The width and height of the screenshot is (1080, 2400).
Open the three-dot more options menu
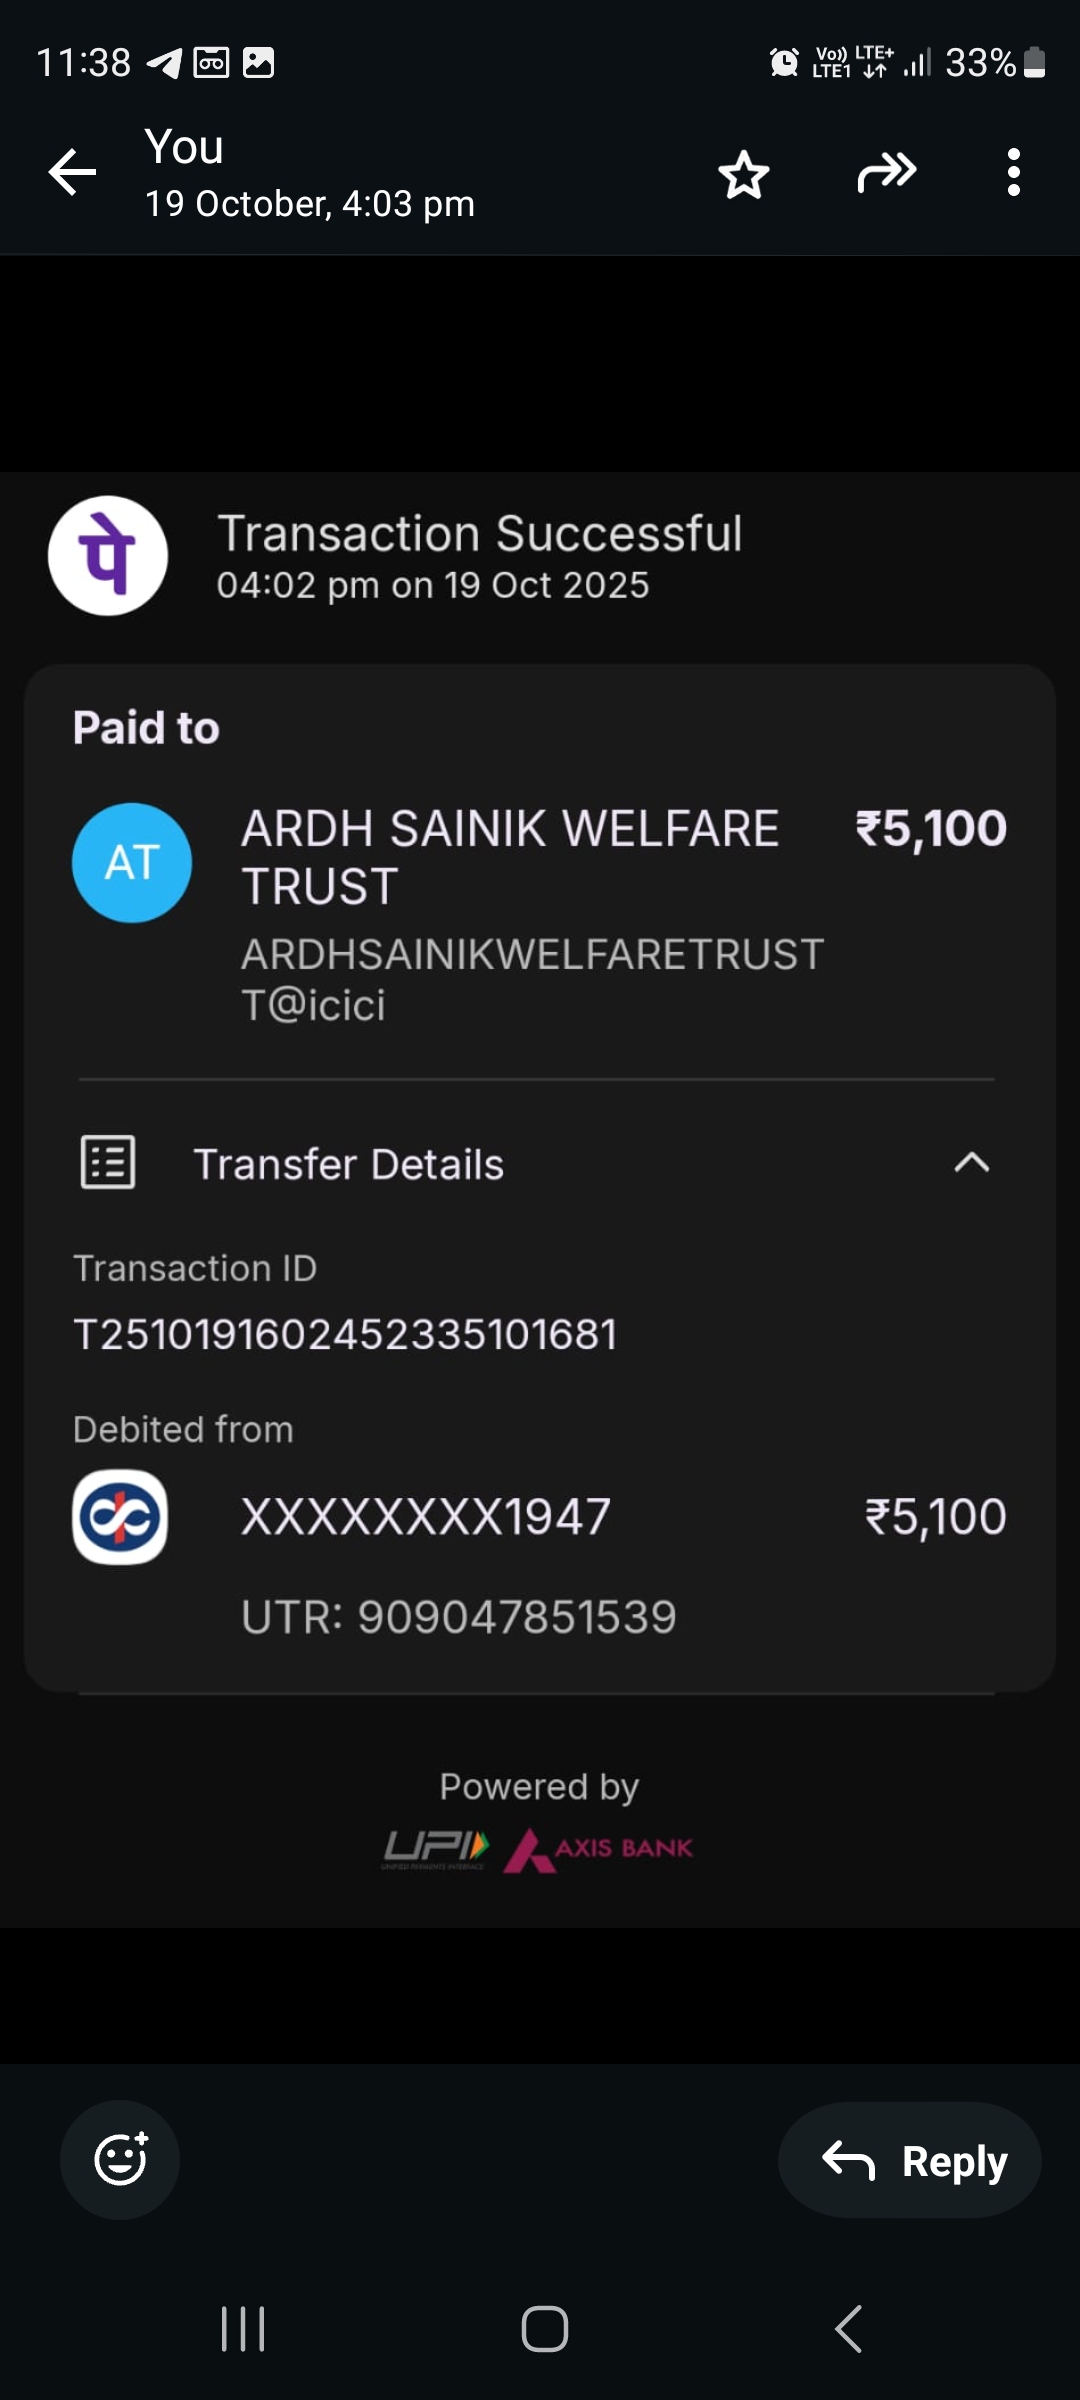coord(1013,173)
